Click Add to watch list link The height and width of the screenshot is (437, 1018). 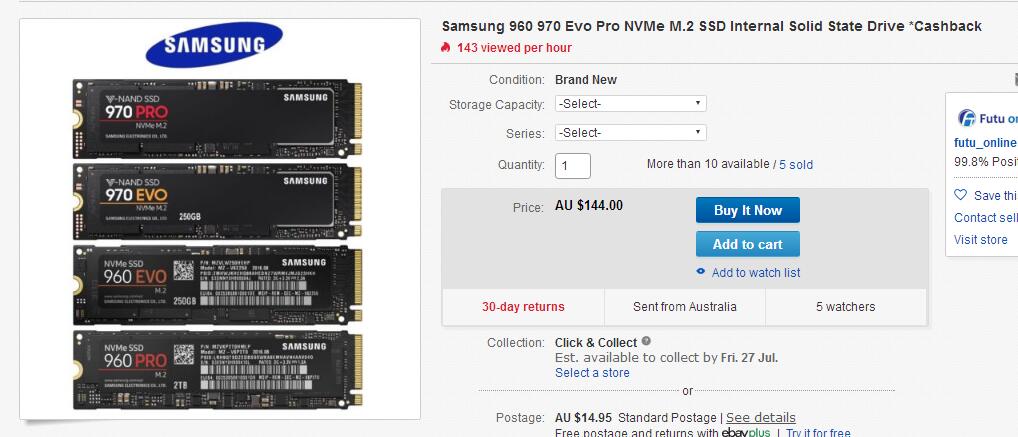(x=756, y=273)
